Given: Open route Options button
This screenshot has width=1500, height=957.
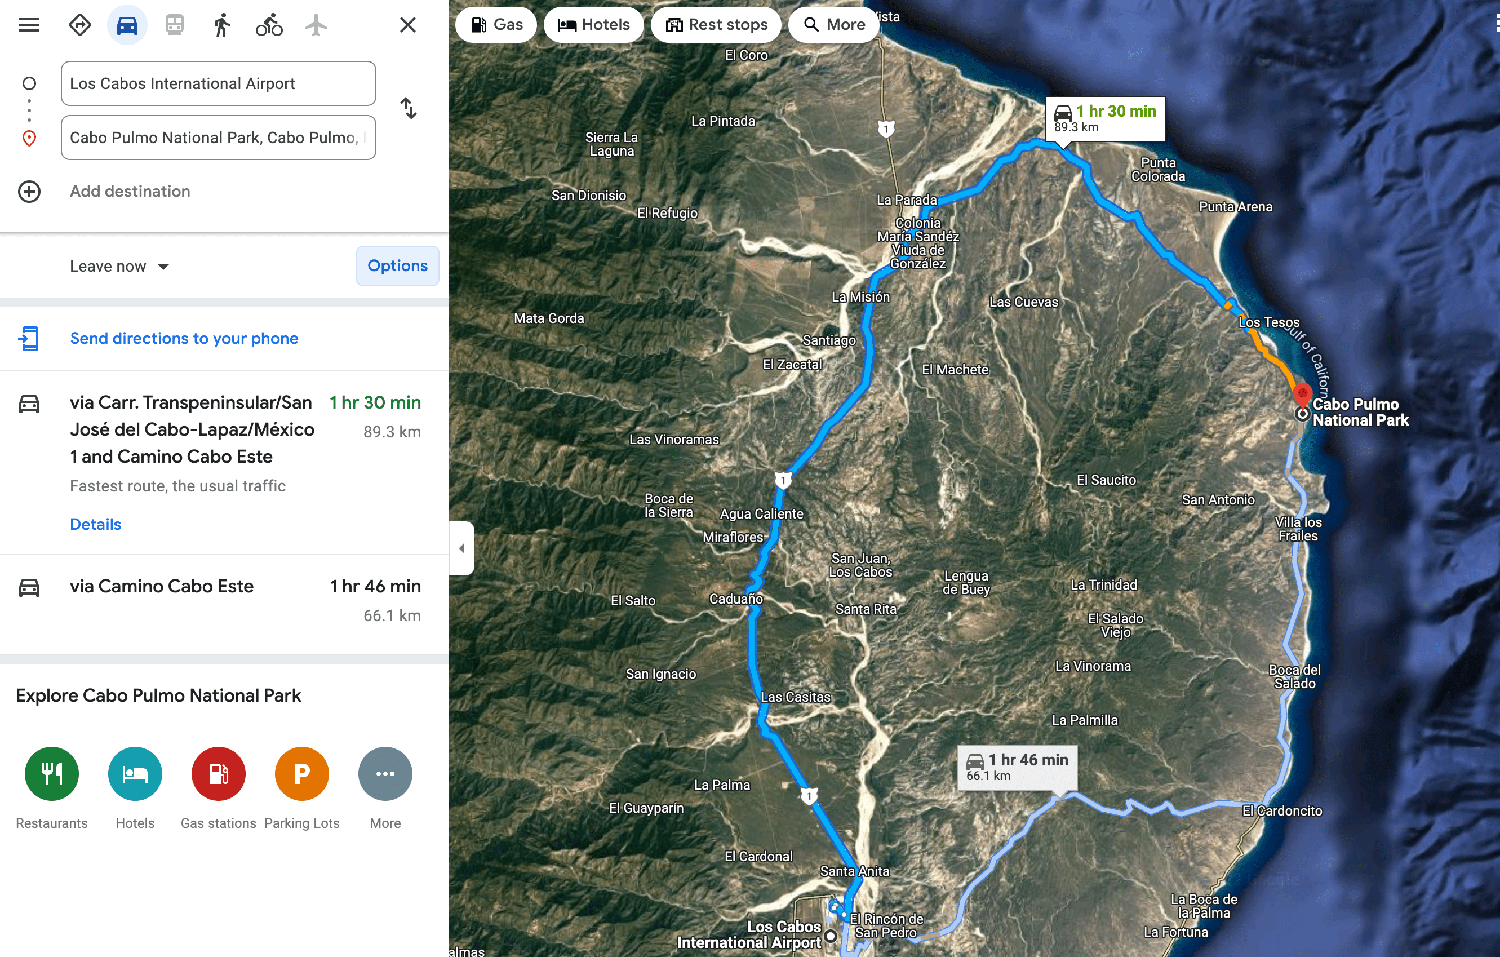Looking at the screenshot, I should pyautogui.click(x=397, y=266).
